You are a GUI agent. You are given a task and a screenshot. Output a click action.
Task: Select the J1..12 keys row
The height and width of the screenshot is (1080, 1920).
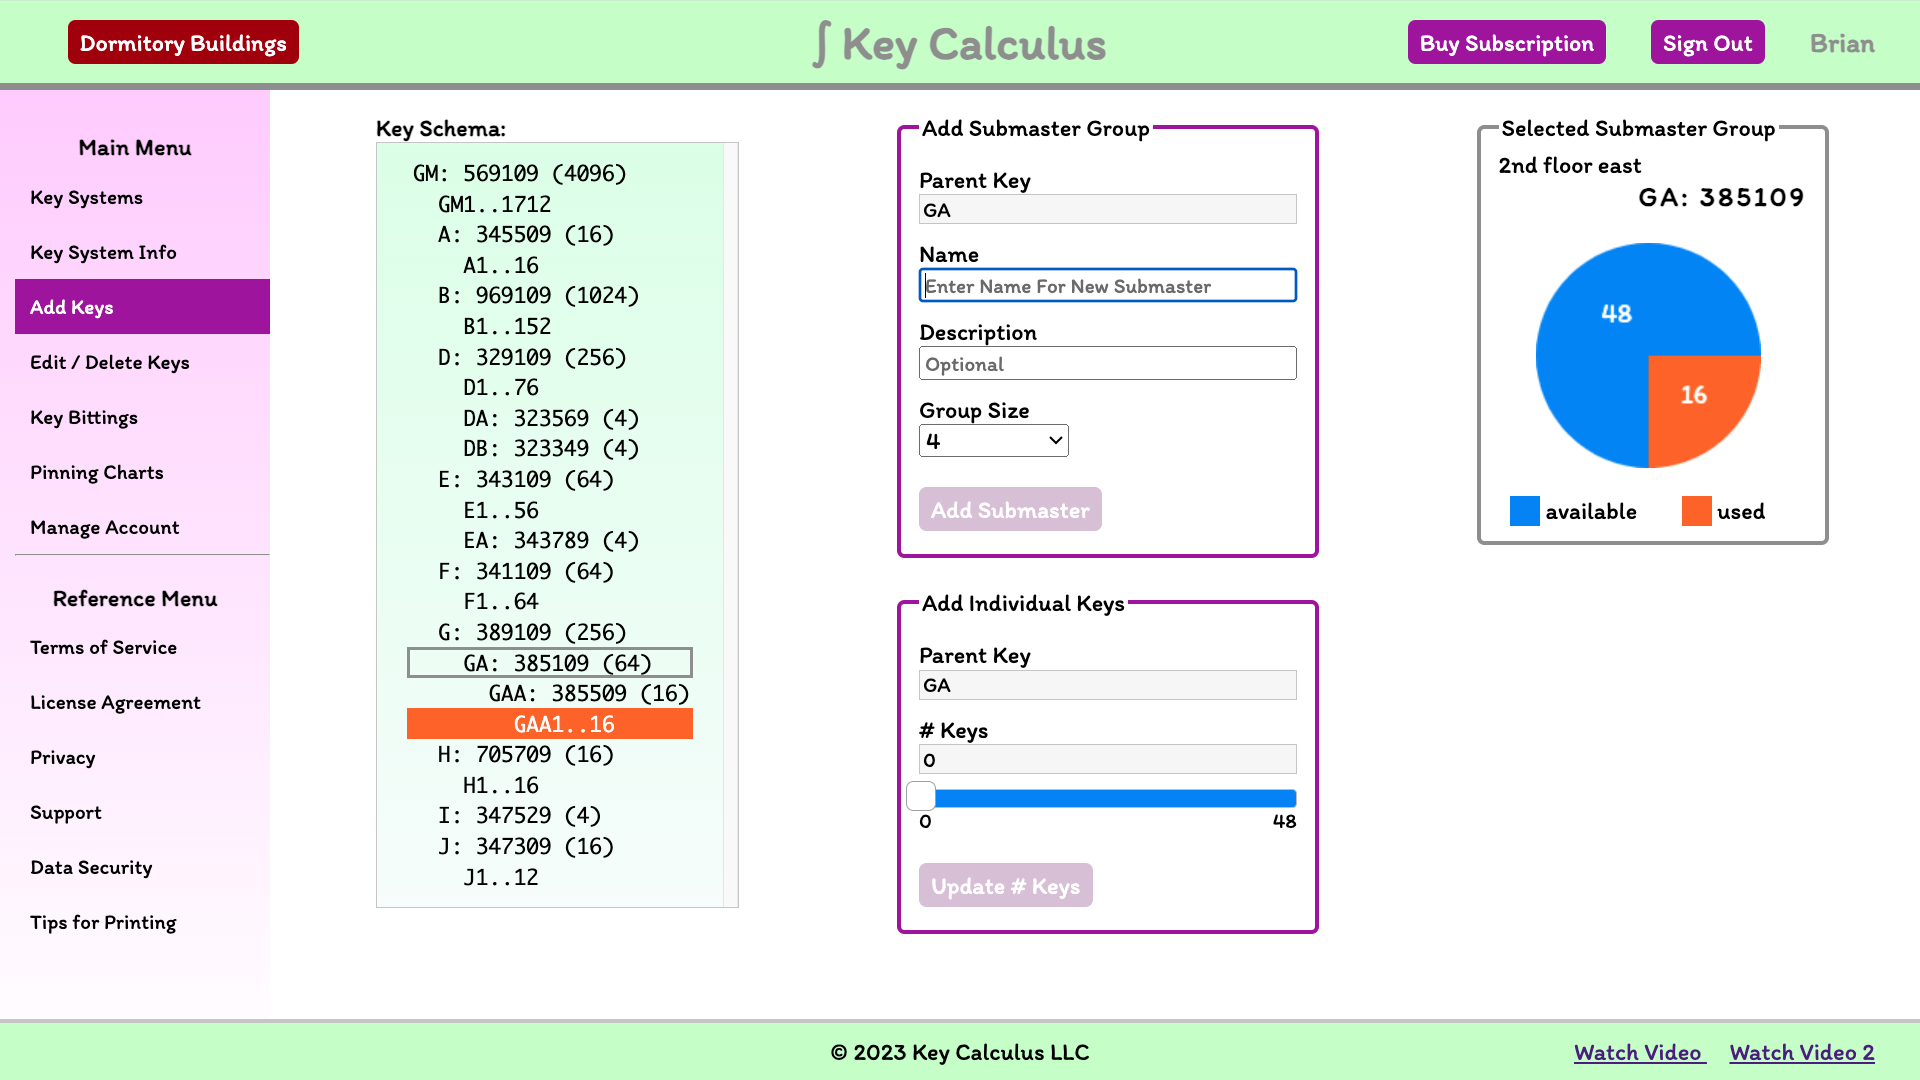click(x=550, y=877)
